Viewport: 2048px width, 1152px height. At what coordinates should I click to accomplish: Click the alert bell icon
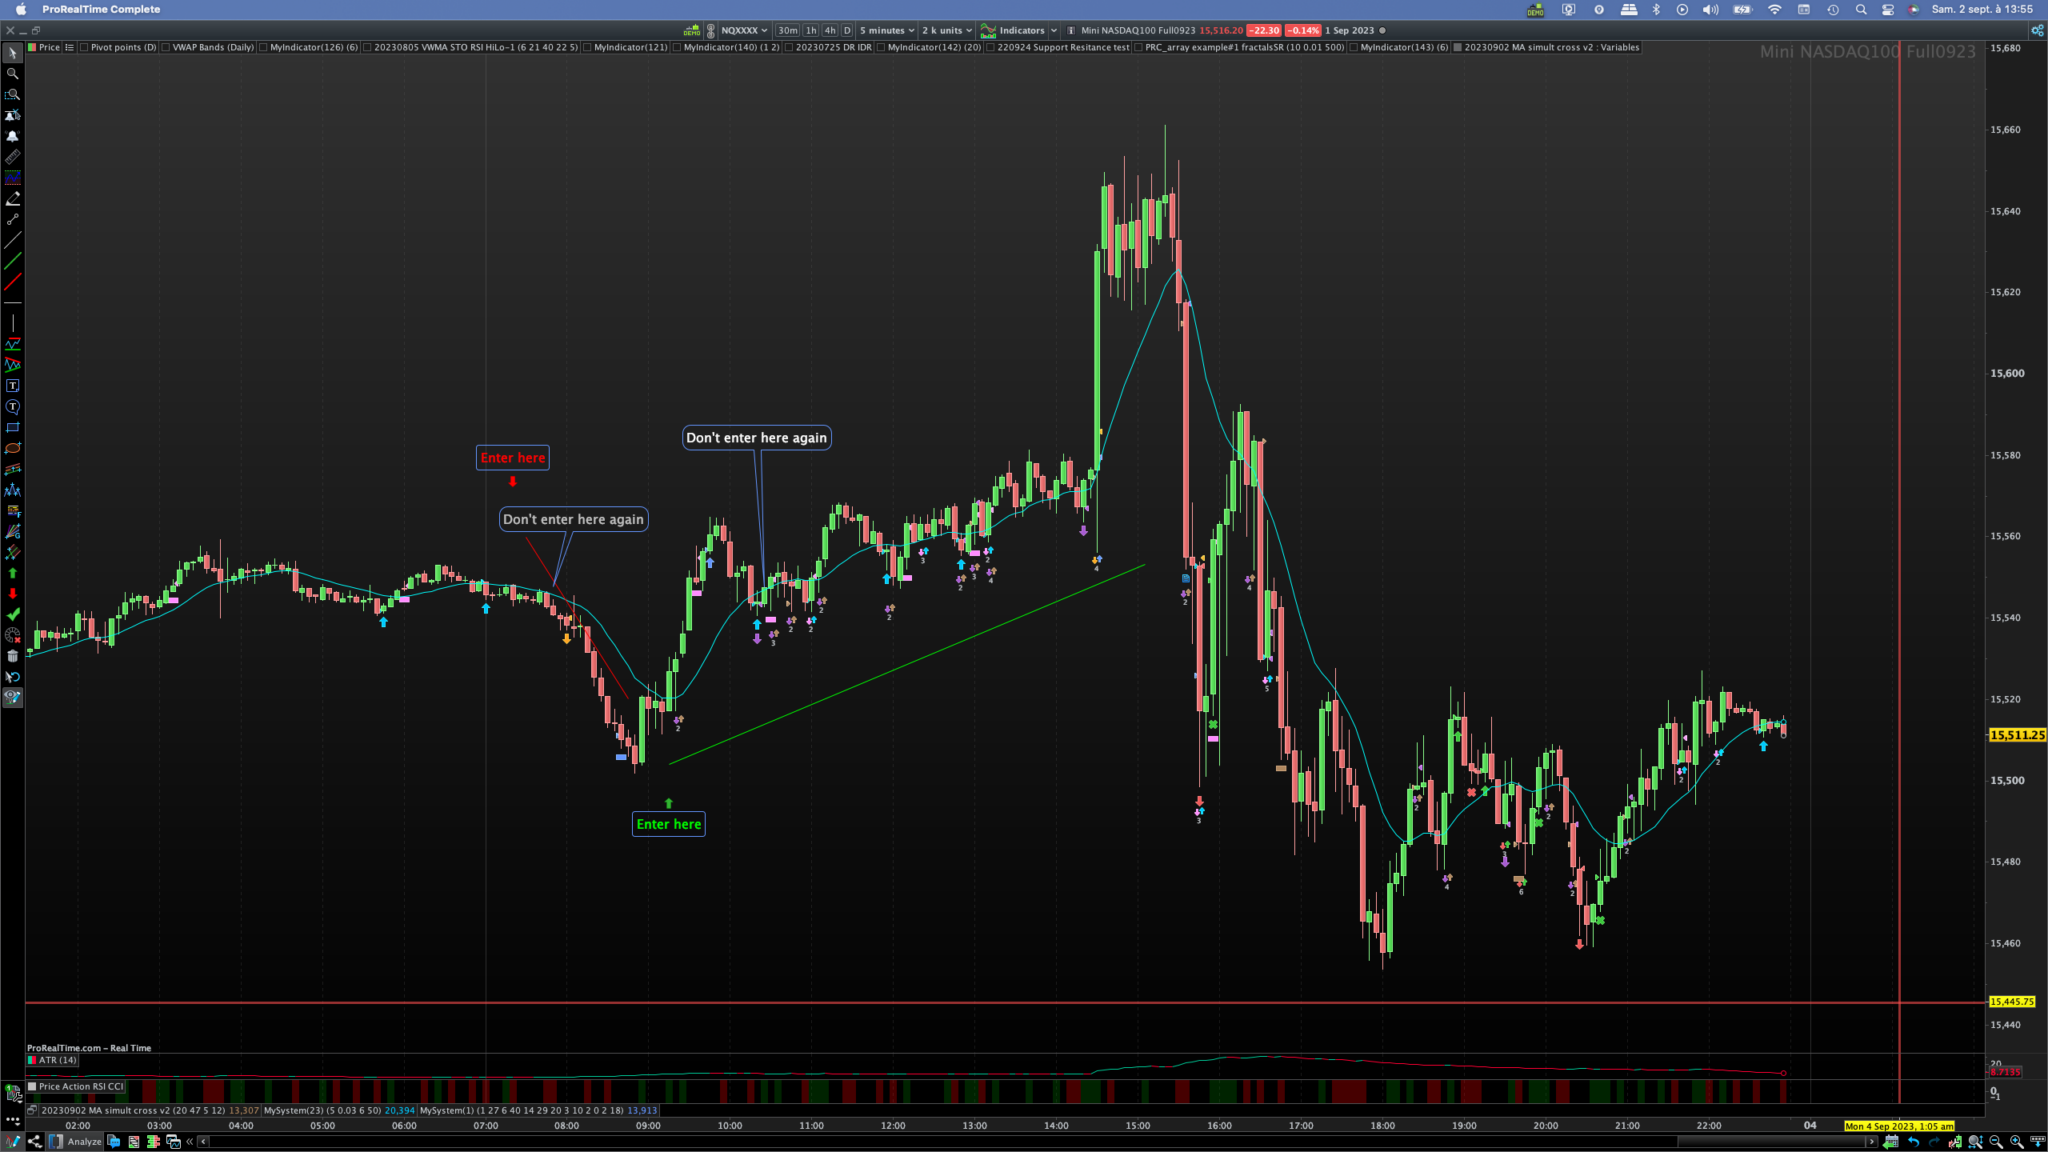click(12, 136)
